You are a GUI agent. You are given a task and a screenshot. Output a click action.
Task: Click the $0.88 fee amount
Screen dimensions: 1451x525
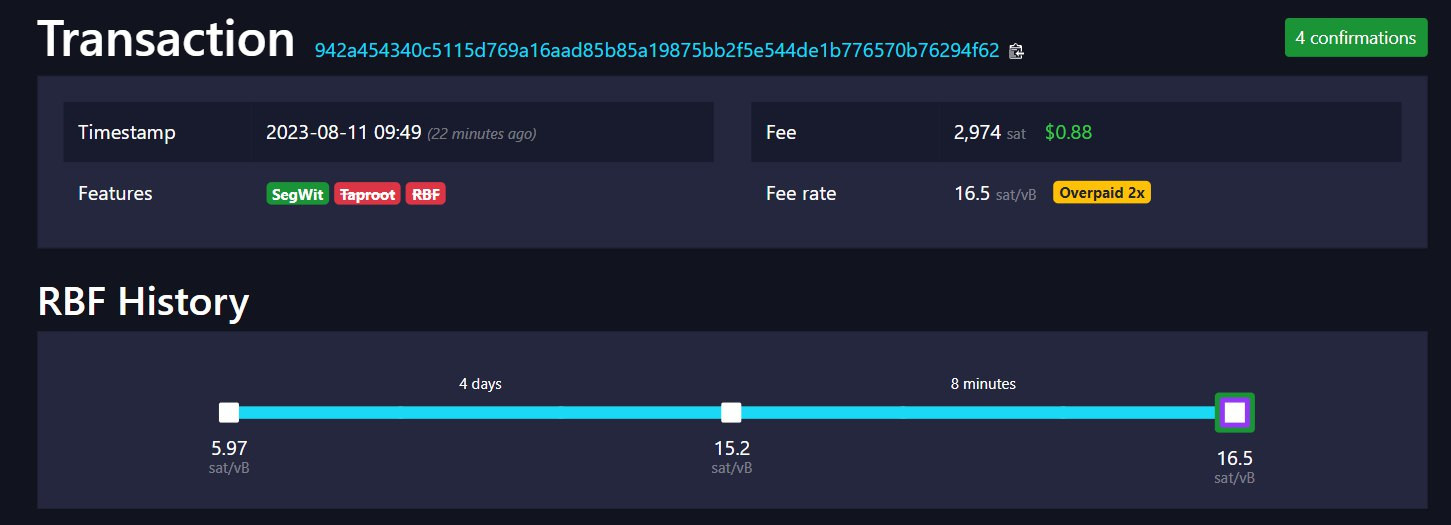pyautogui.click(x=1068, y=132)
